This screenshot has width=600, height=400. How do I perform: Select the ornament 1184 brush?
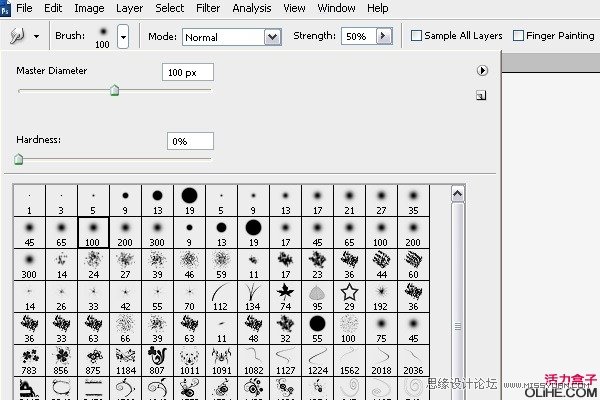coord(125,361)
